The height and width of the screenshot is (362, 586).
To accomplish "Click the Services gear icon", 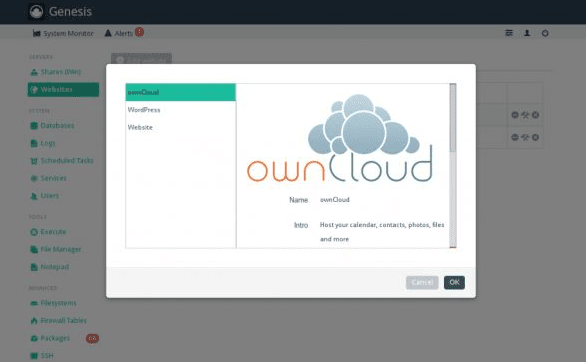I will pos(34,179).
